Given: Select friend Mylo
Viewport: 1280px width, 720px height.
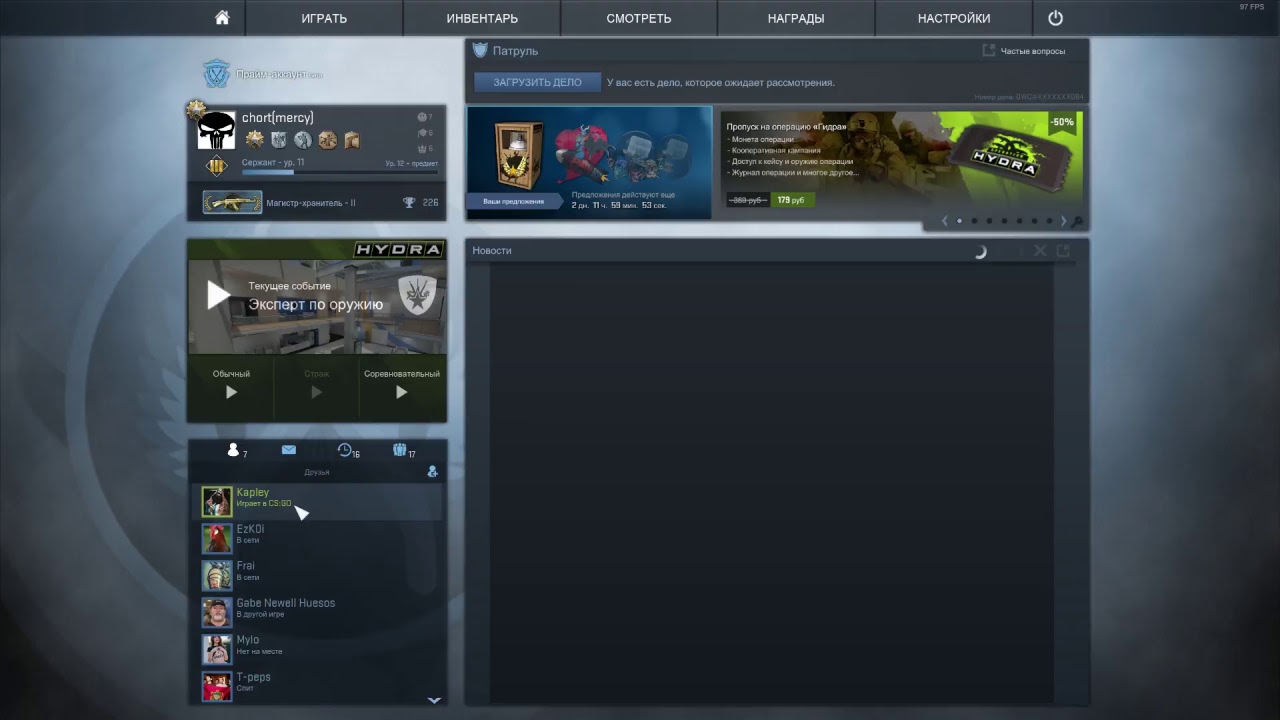Looking at the screenshot, I should pos(317,649).
